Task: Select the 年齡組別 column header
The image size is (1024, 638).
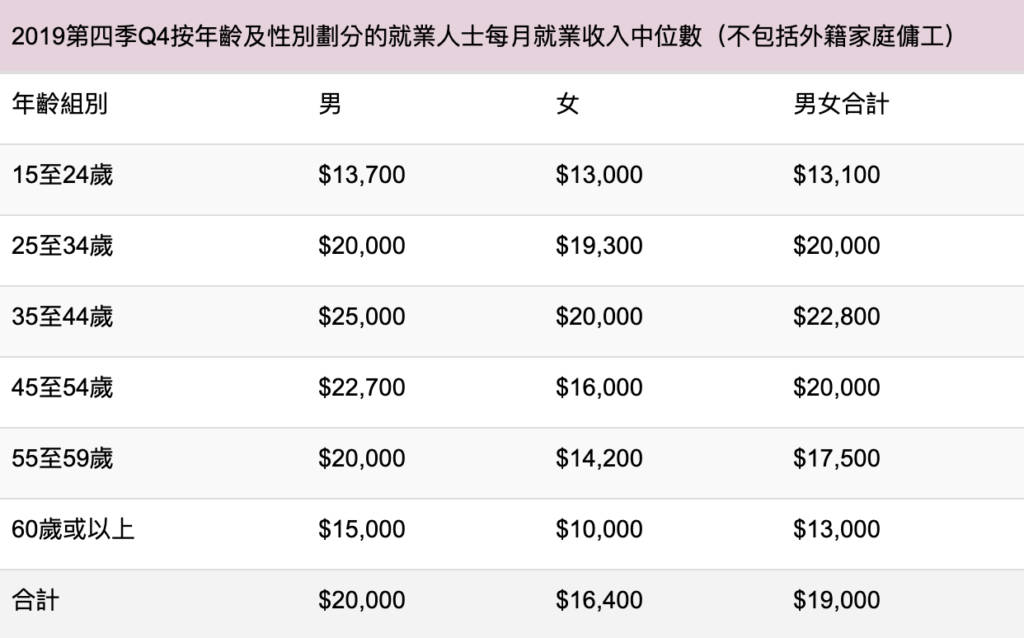Action: 59,104
